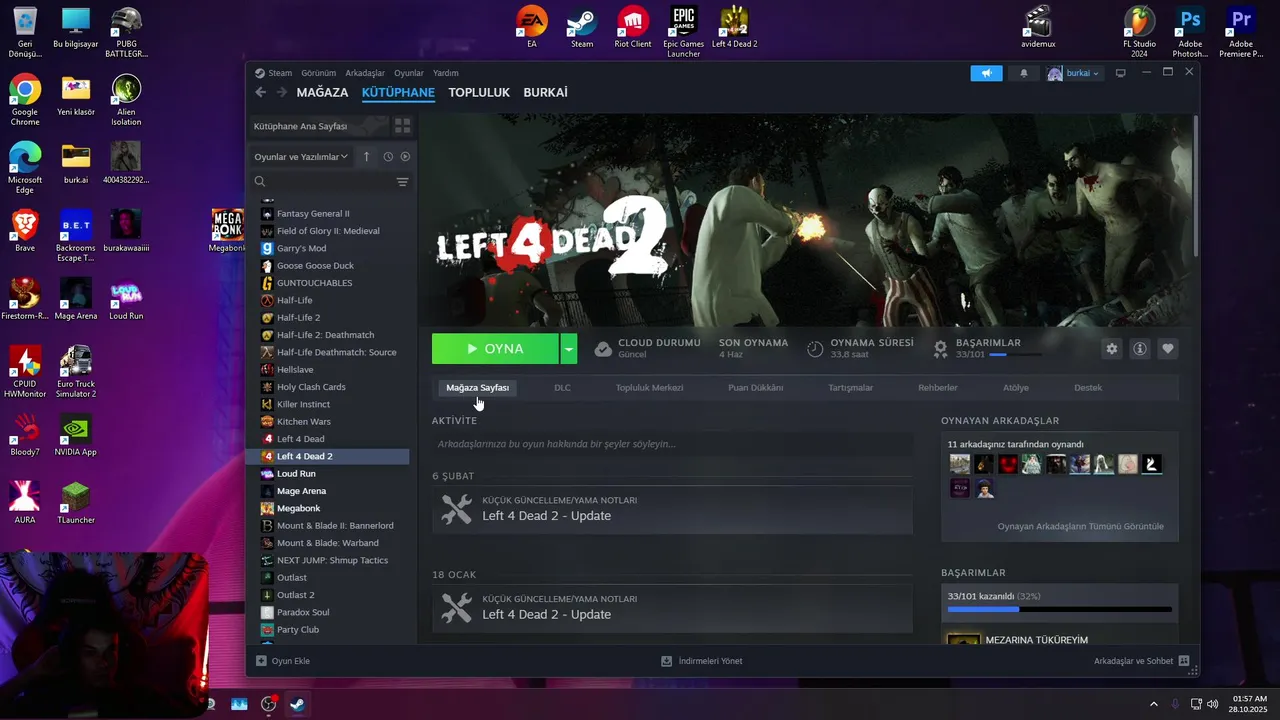Toggle recent activity clock filter
Viewport: 1280px width, 720px height.
click(x=388, y=156)
